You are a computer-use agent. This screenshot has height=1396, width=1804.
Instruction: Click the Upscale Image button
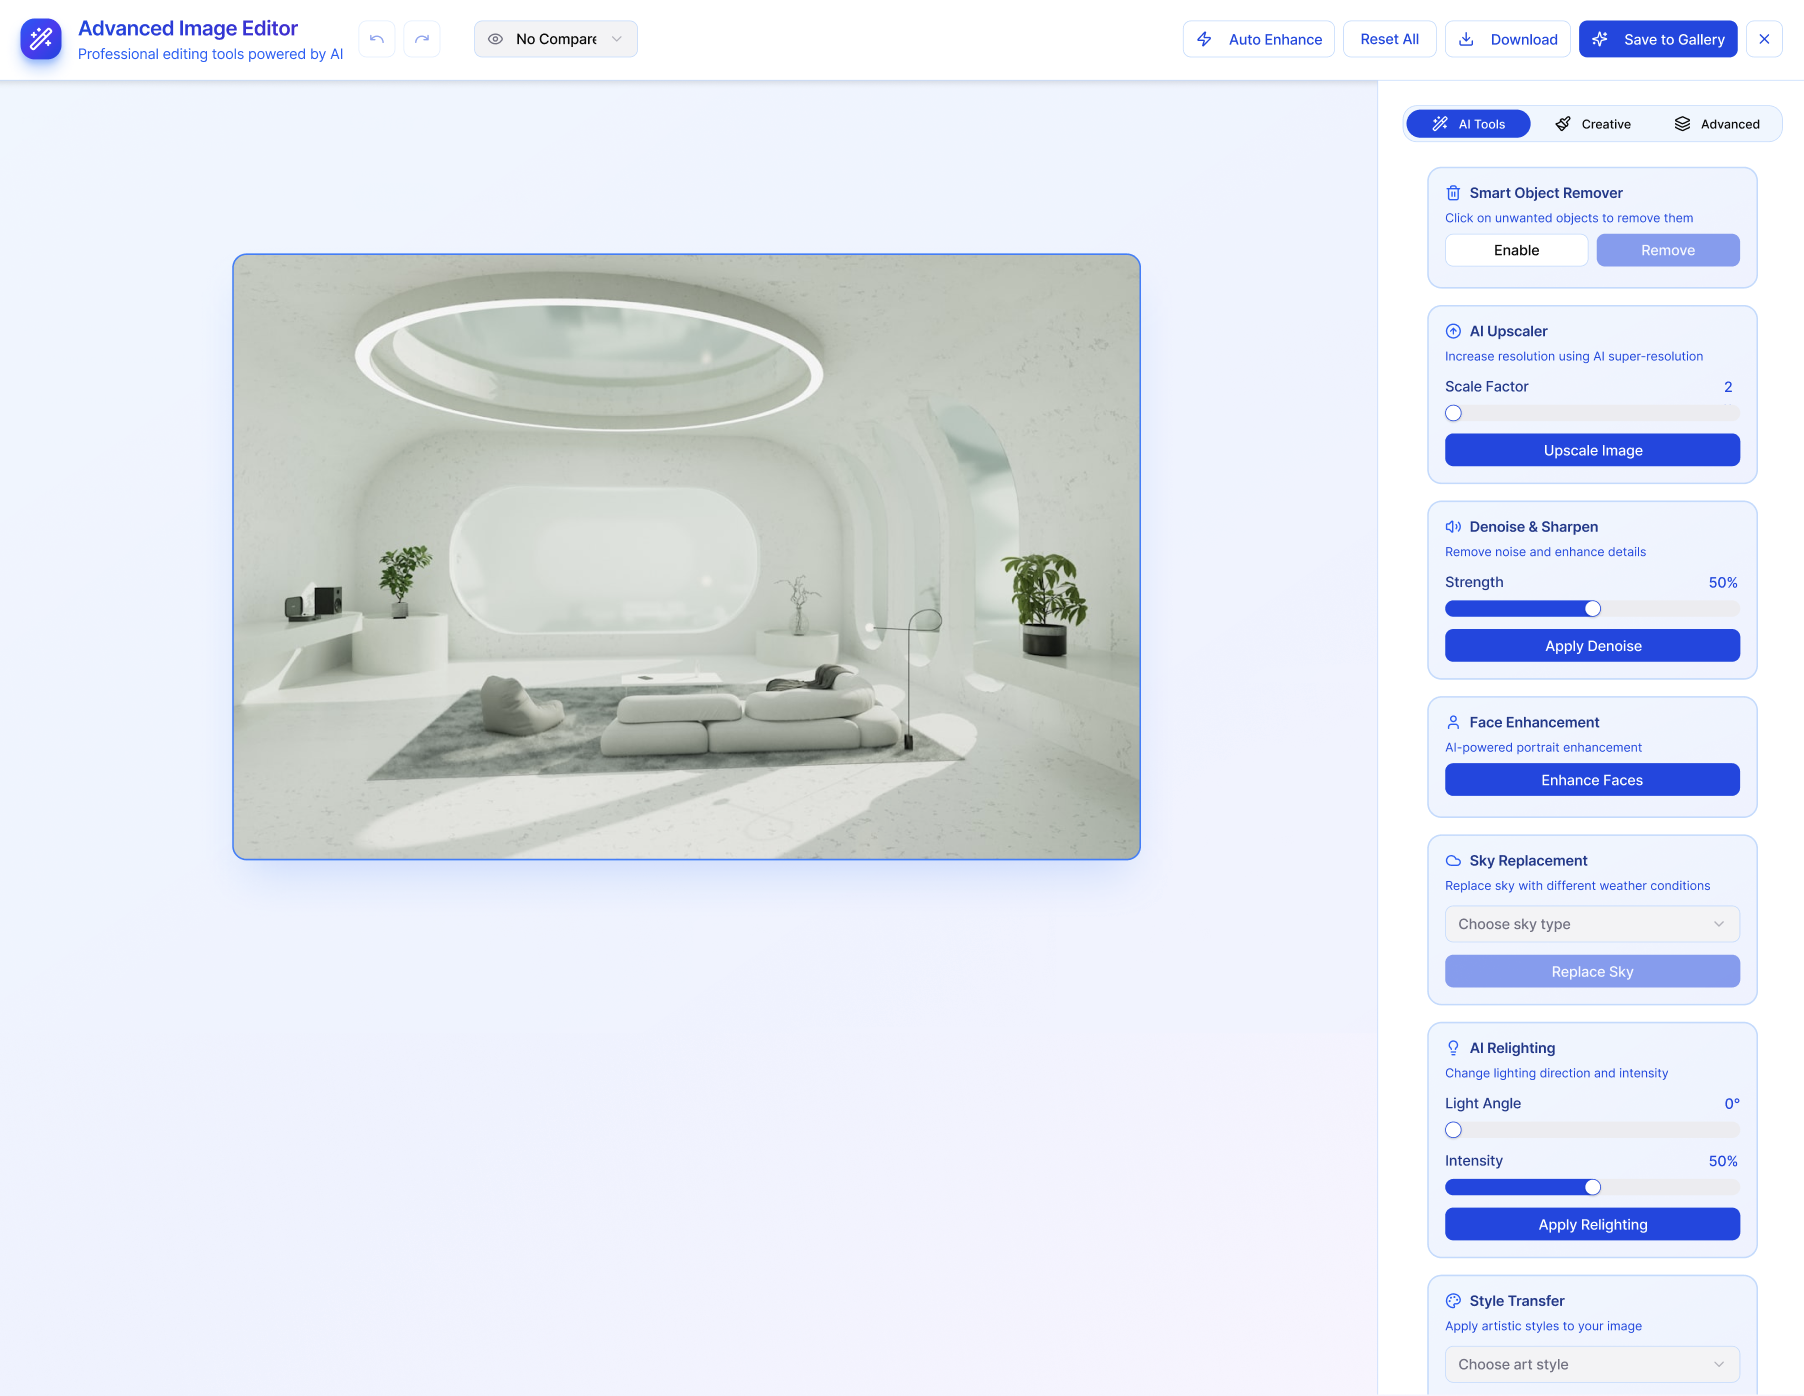click(1592, 450)
